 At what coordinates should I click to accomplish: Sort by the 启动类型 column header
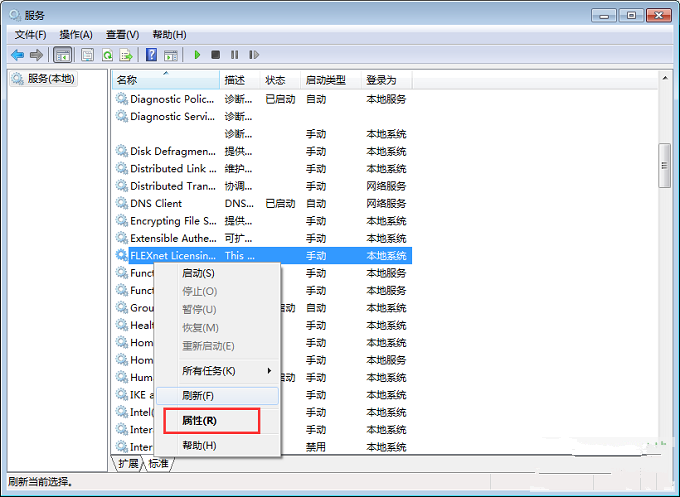pos(331,80)
